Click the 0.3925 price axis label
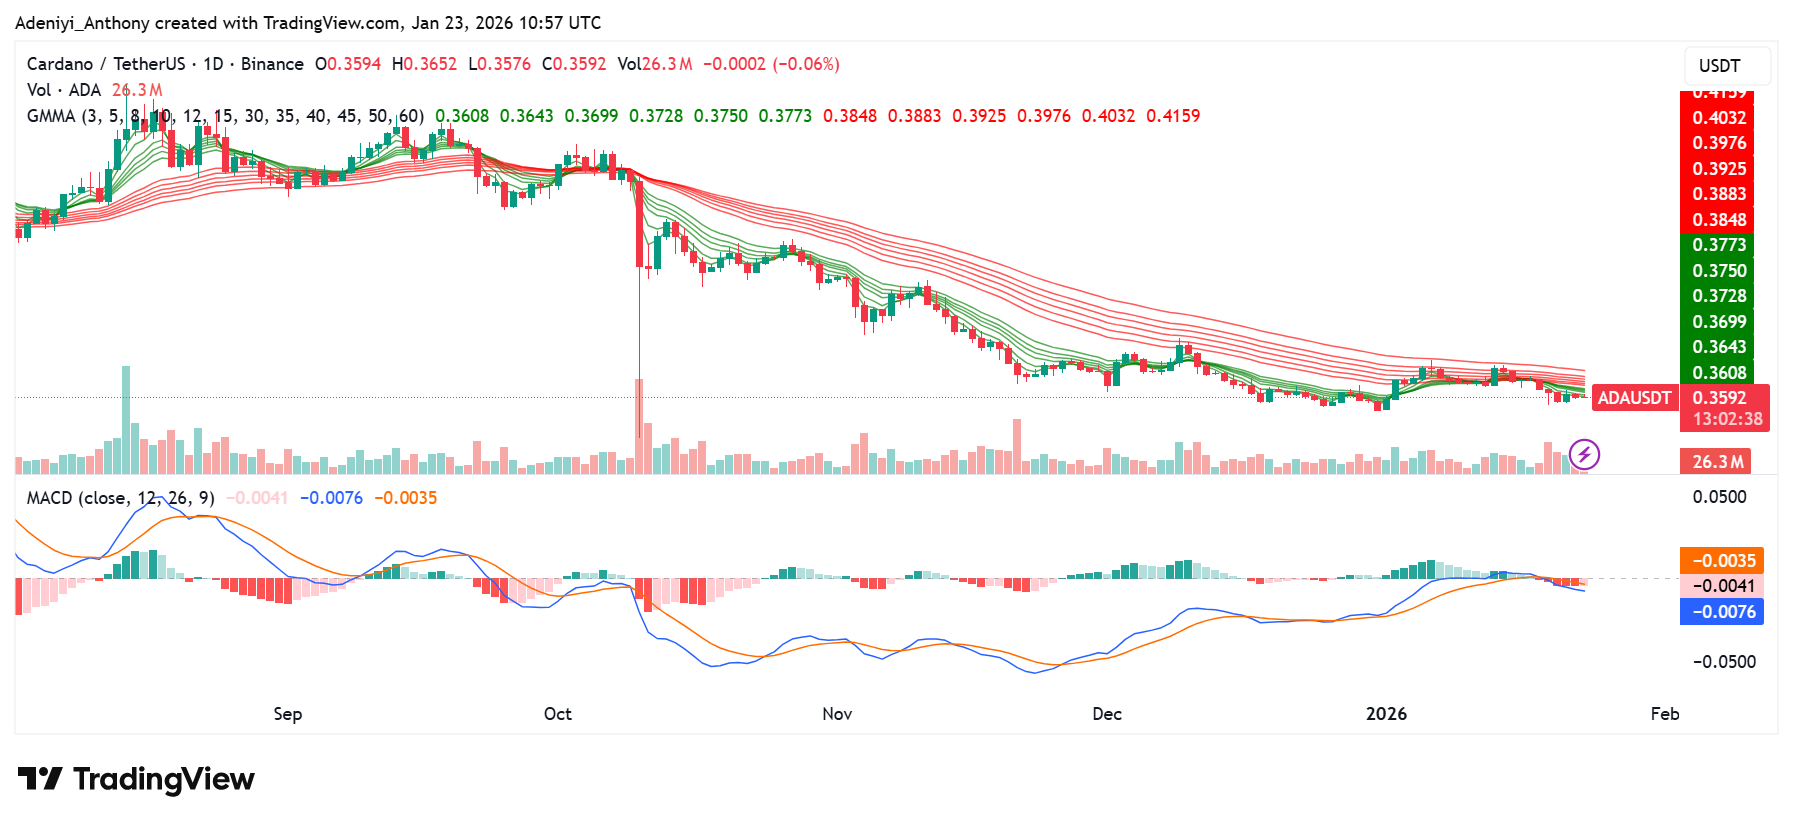This screenshot has width=1793, height=824. click(1719, 169)
